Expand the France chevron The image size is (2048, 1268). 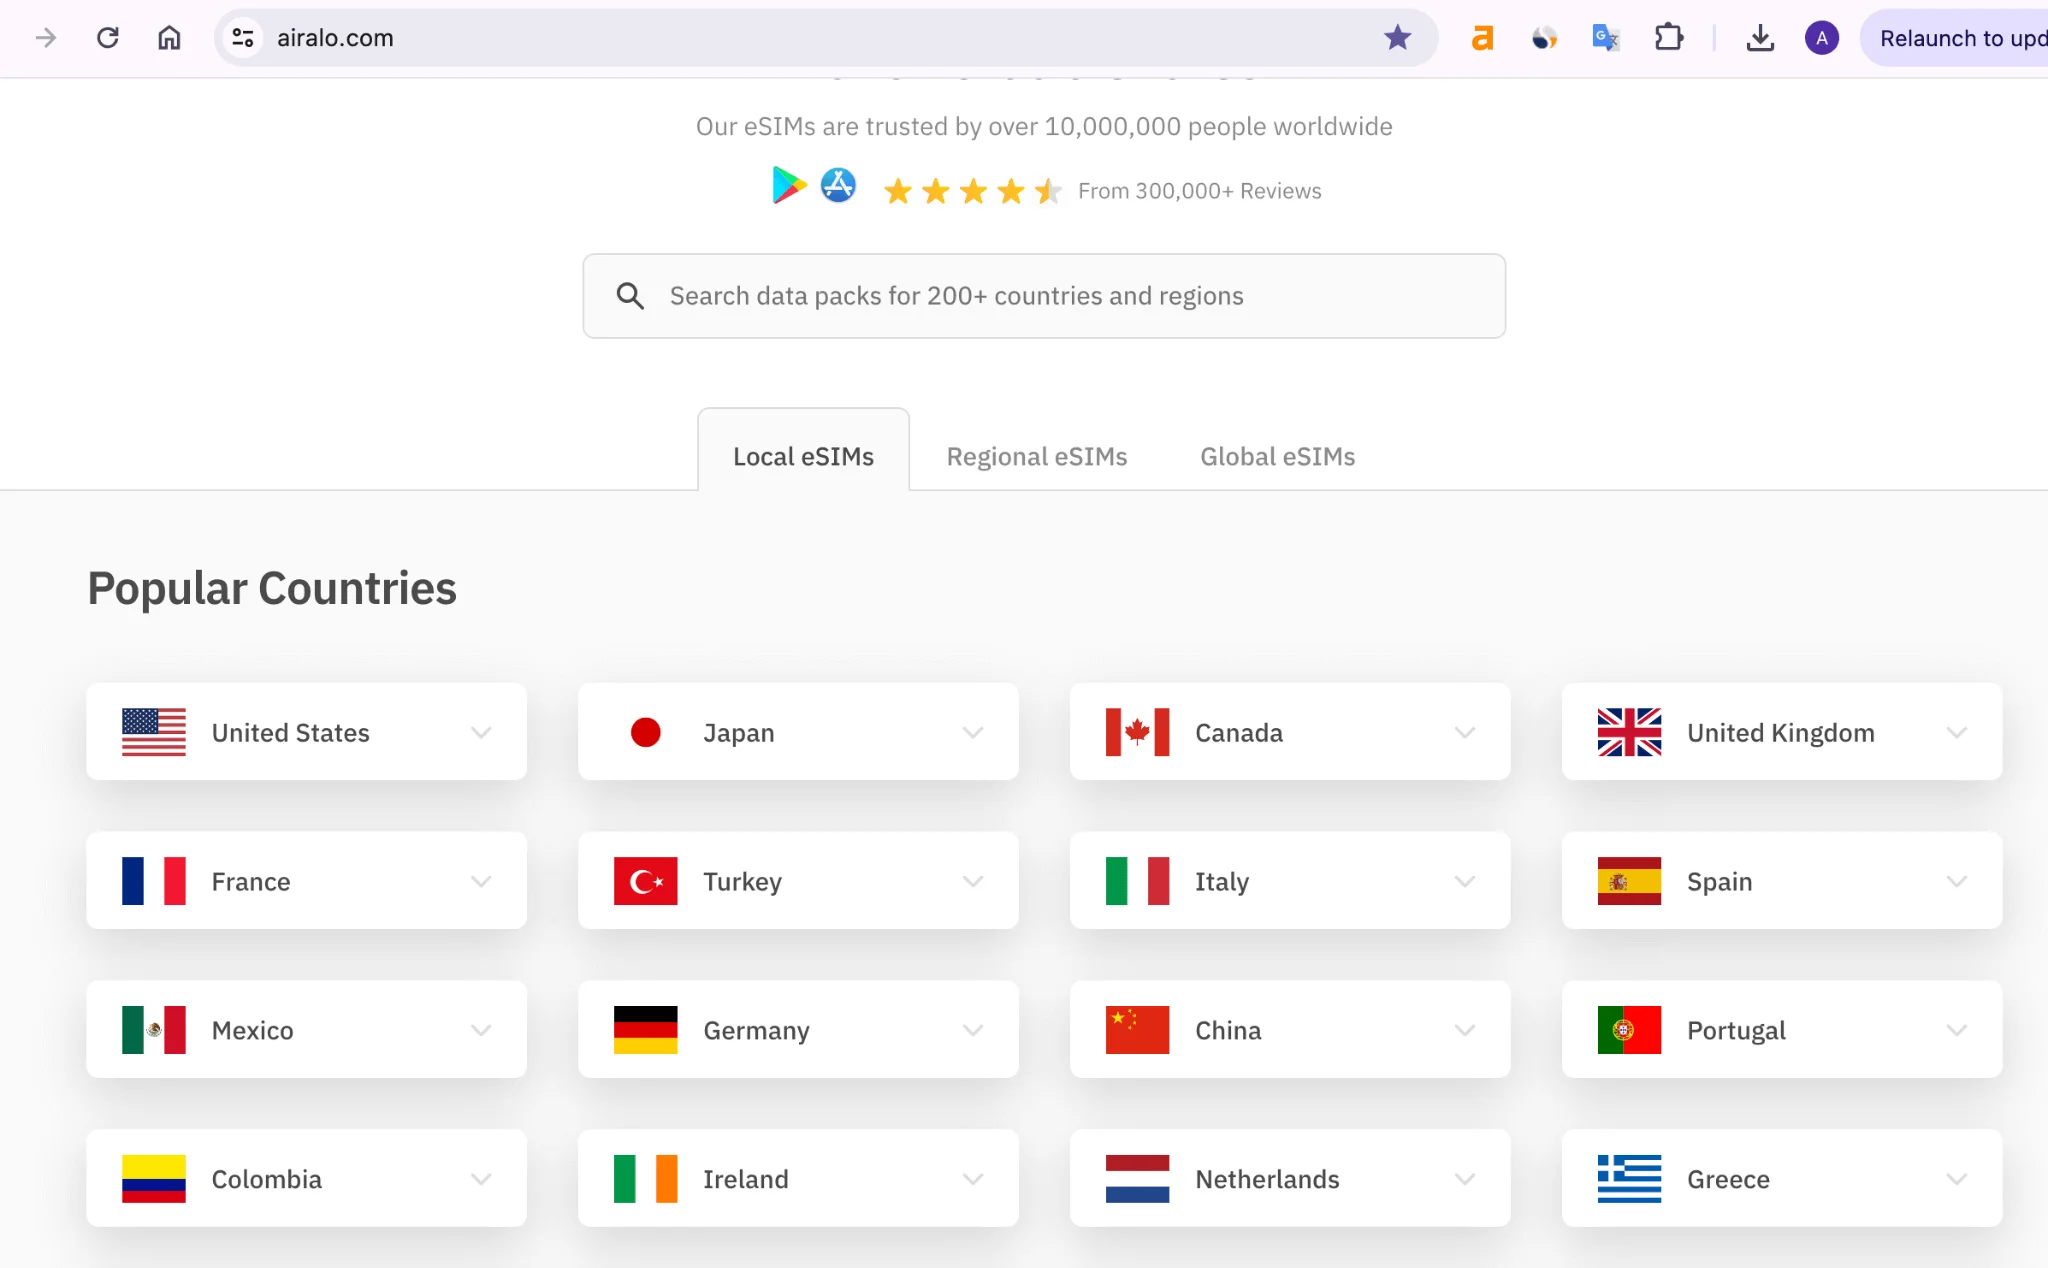point(481,881)
